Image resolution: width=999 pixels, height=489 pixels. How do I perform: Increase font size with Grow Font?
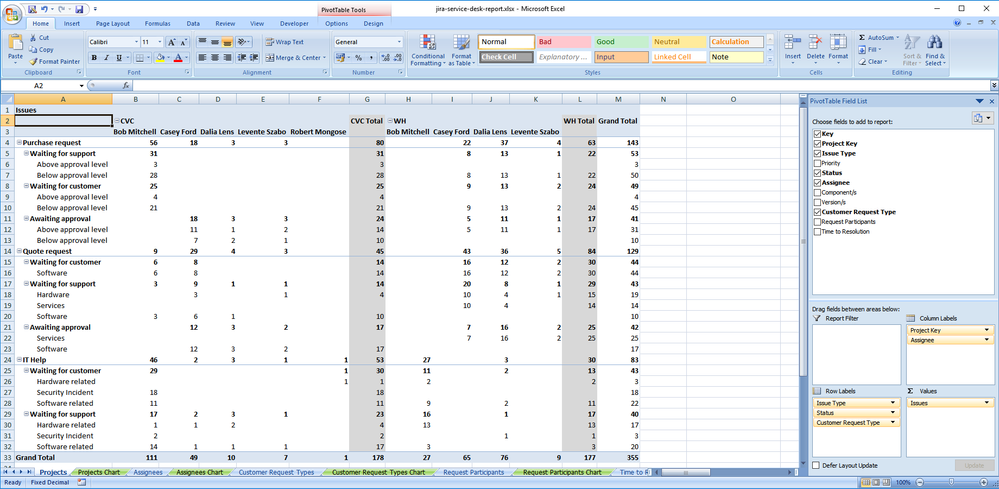pyautogui.click(x=171, y=42)
